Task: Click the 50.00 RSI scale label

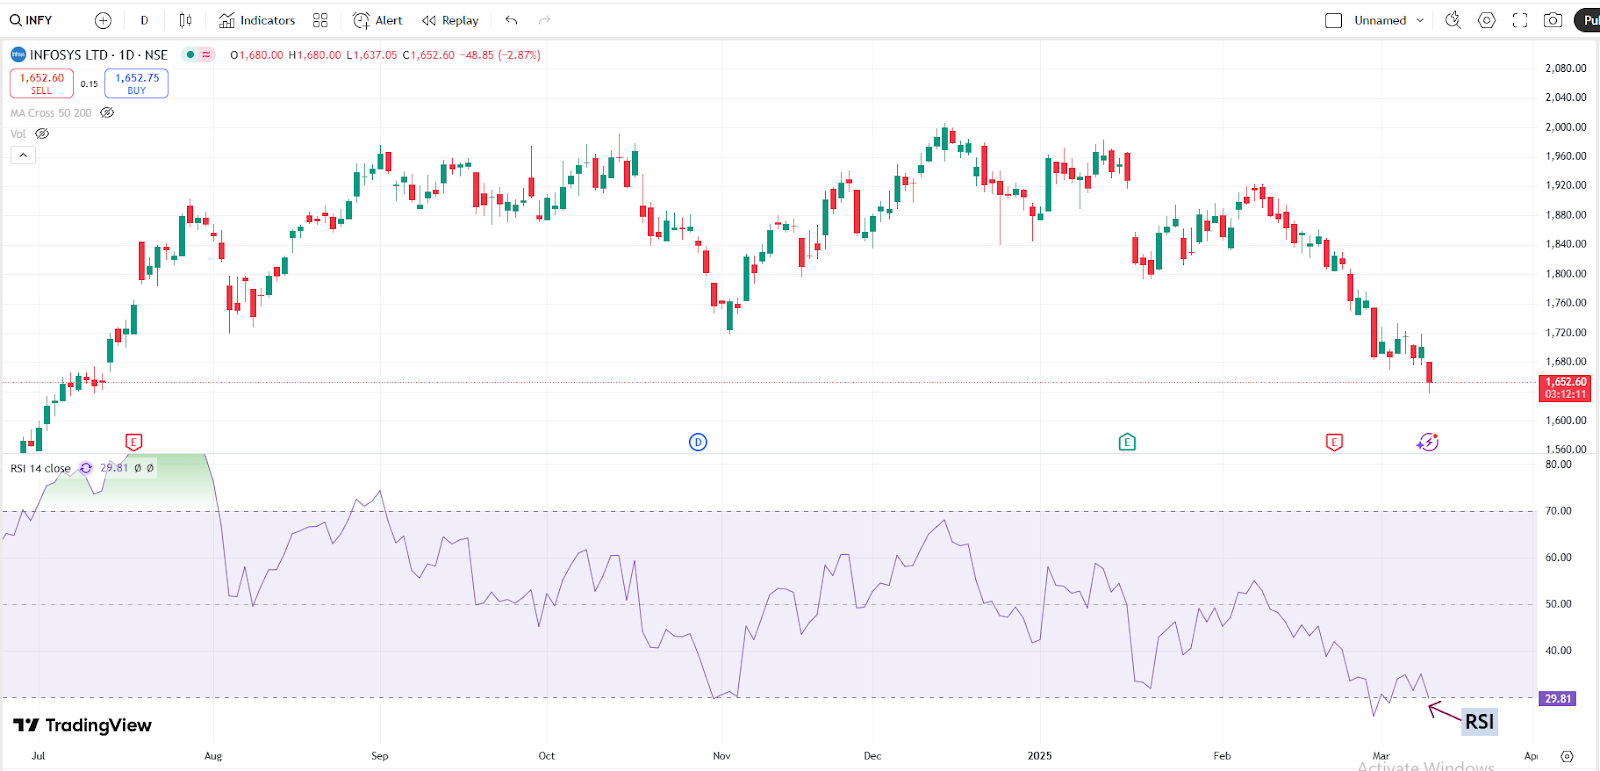Action: click(1558, 604)
